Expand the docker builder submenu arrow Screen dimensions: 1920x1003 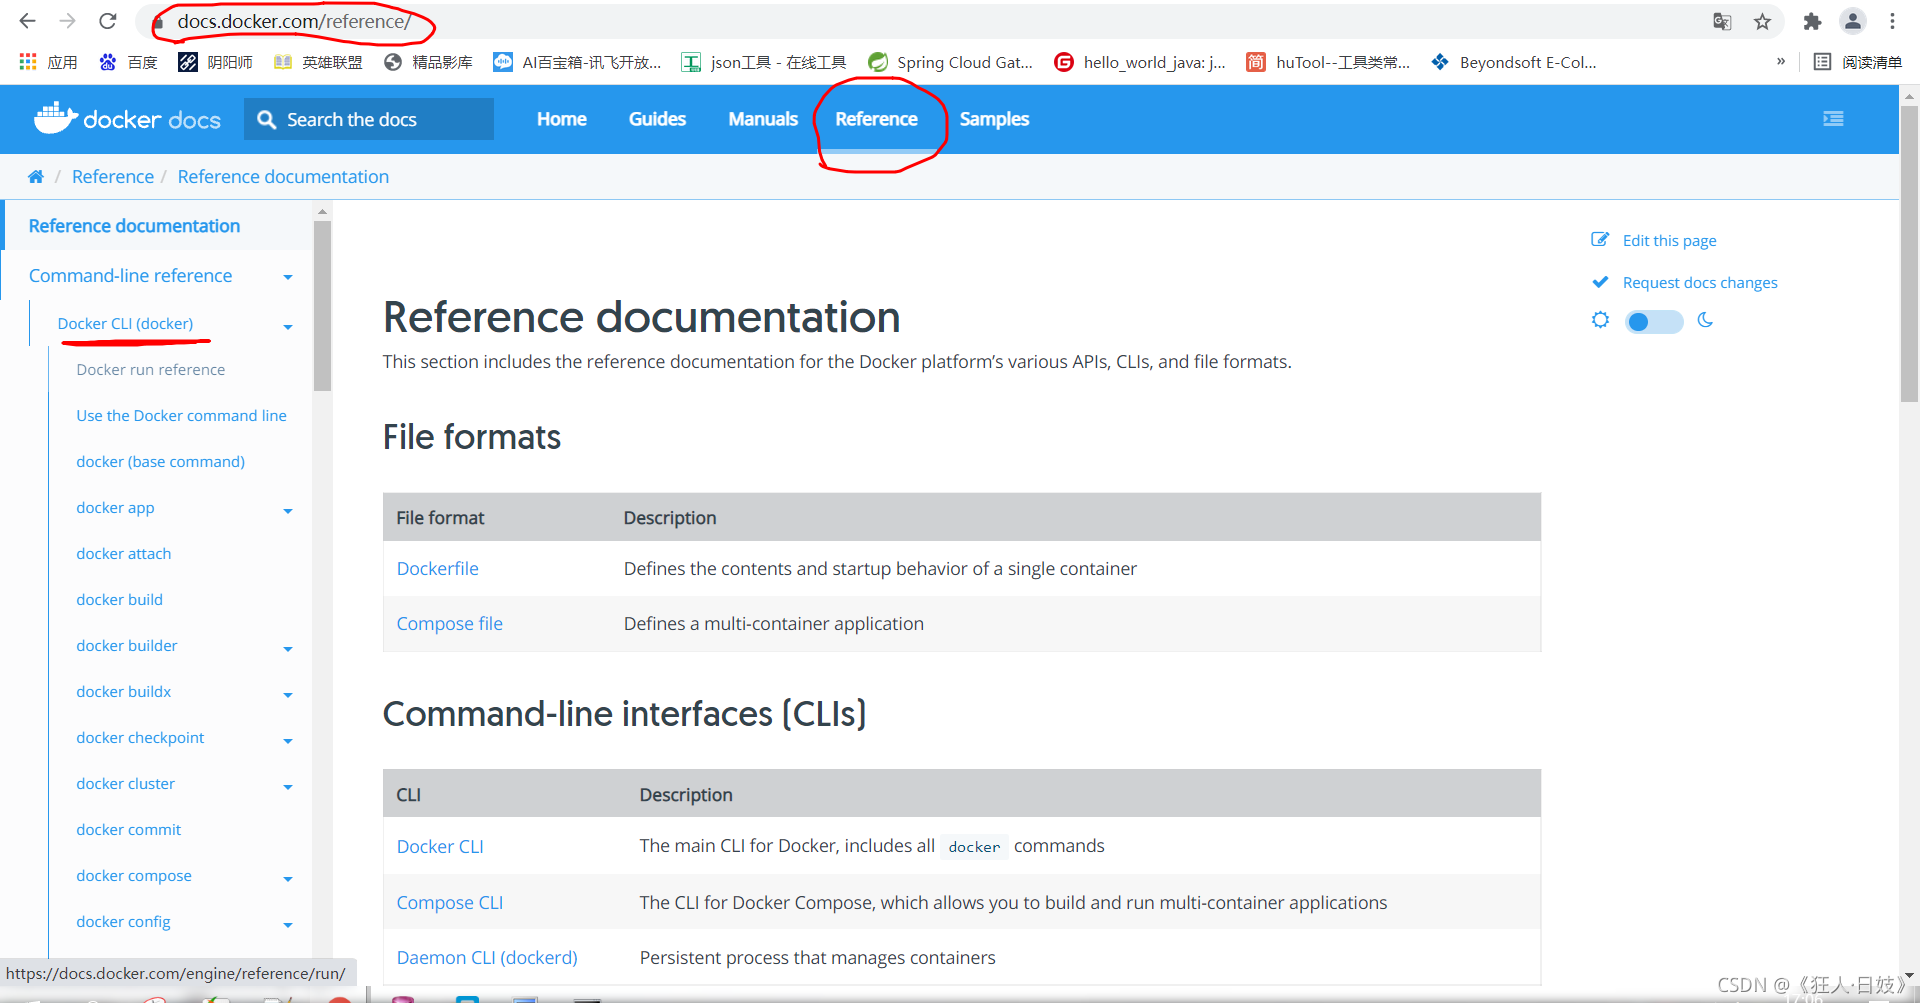point(288,649)
